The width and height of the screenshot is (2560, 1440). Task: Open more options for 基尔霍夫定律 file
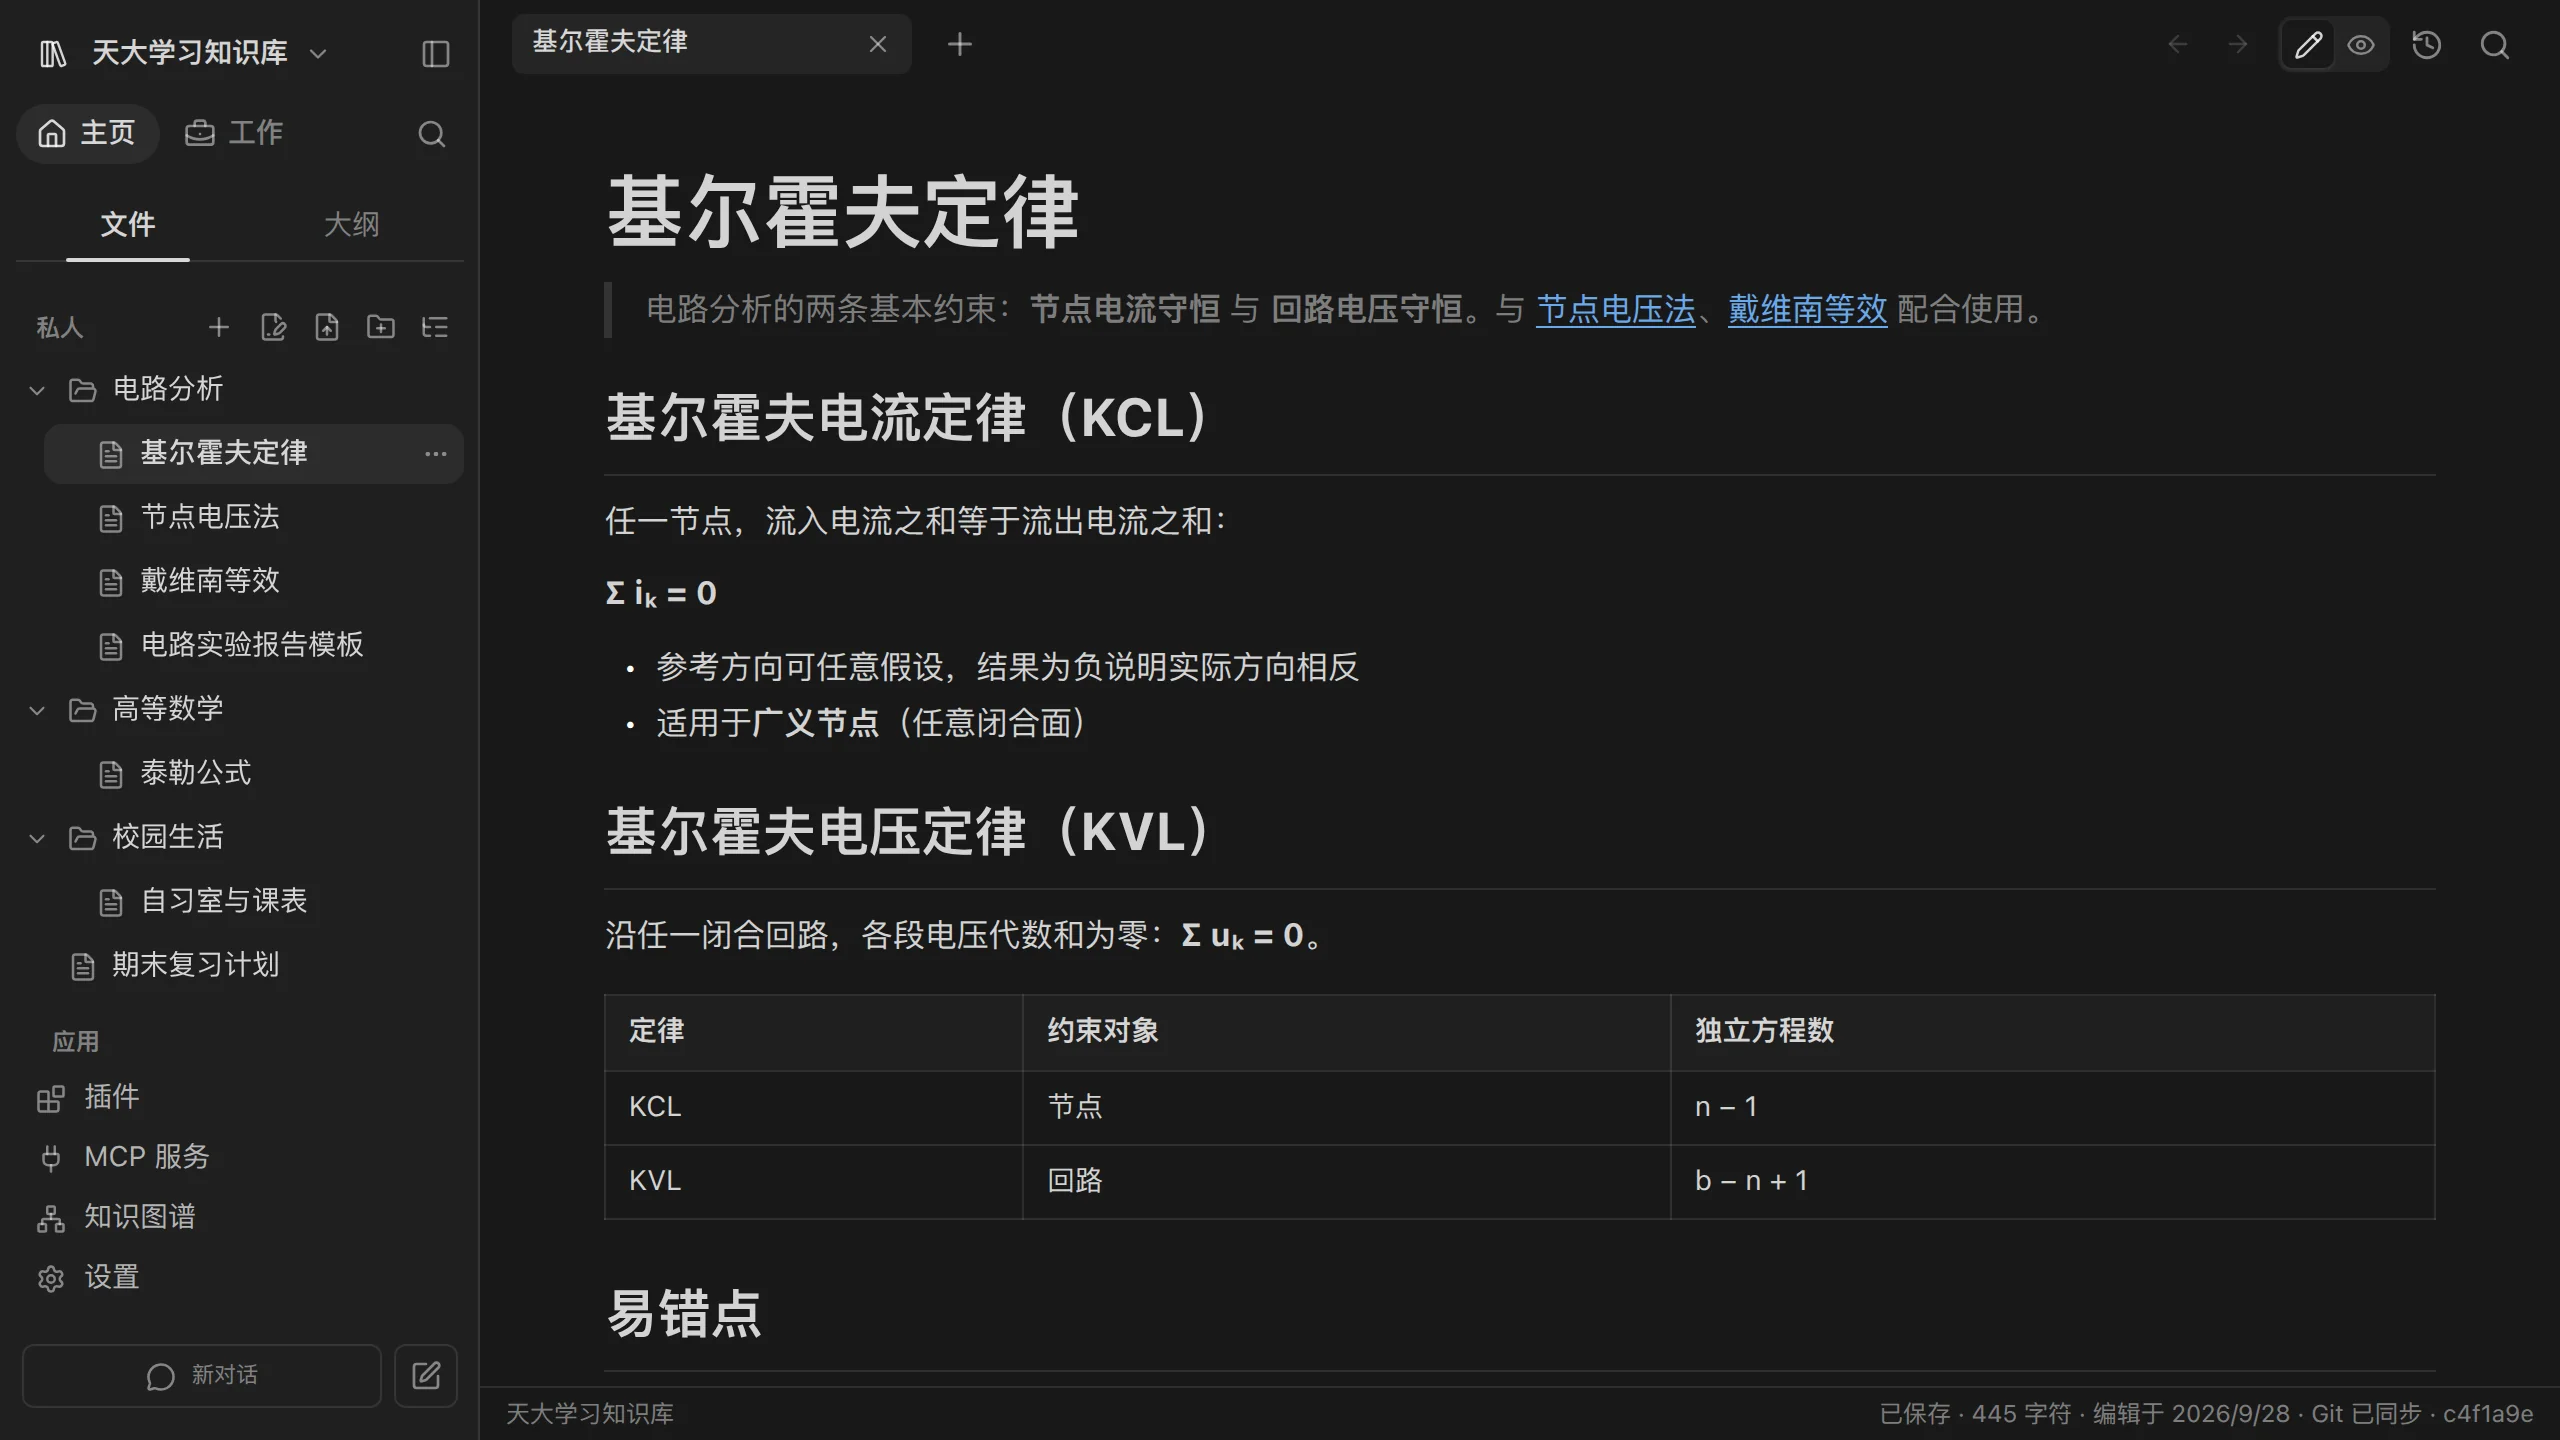click(x=435, y=454)
